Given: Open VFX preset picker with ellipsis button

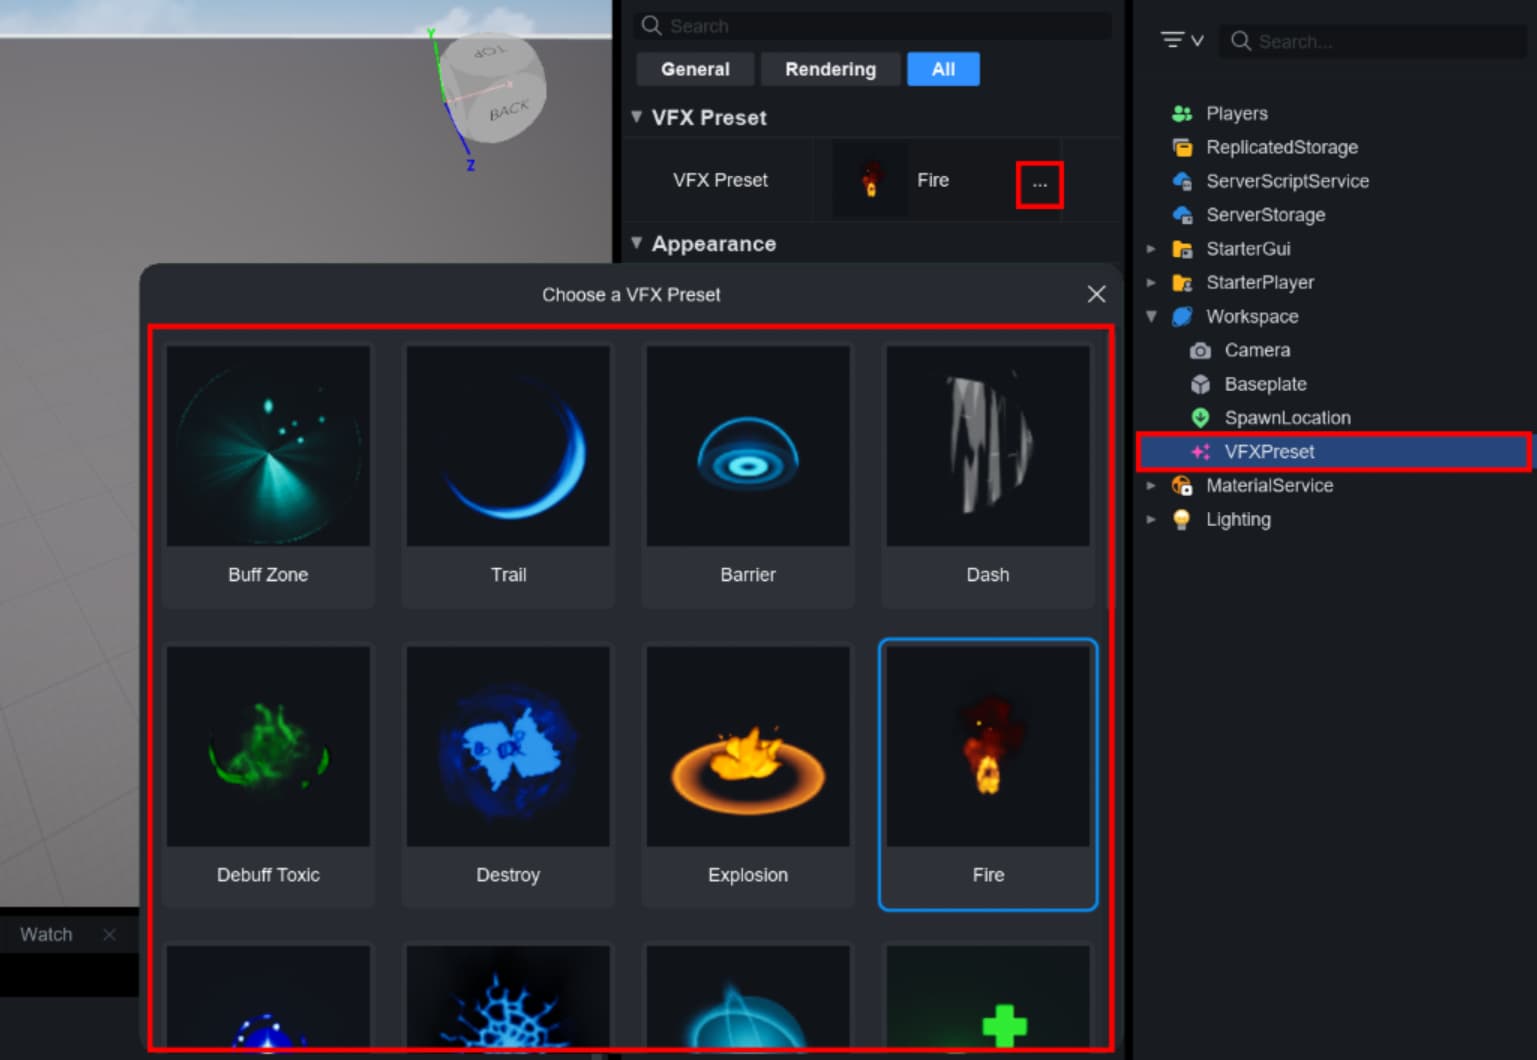Looking at the screenshot, I should pos(1039,185).
